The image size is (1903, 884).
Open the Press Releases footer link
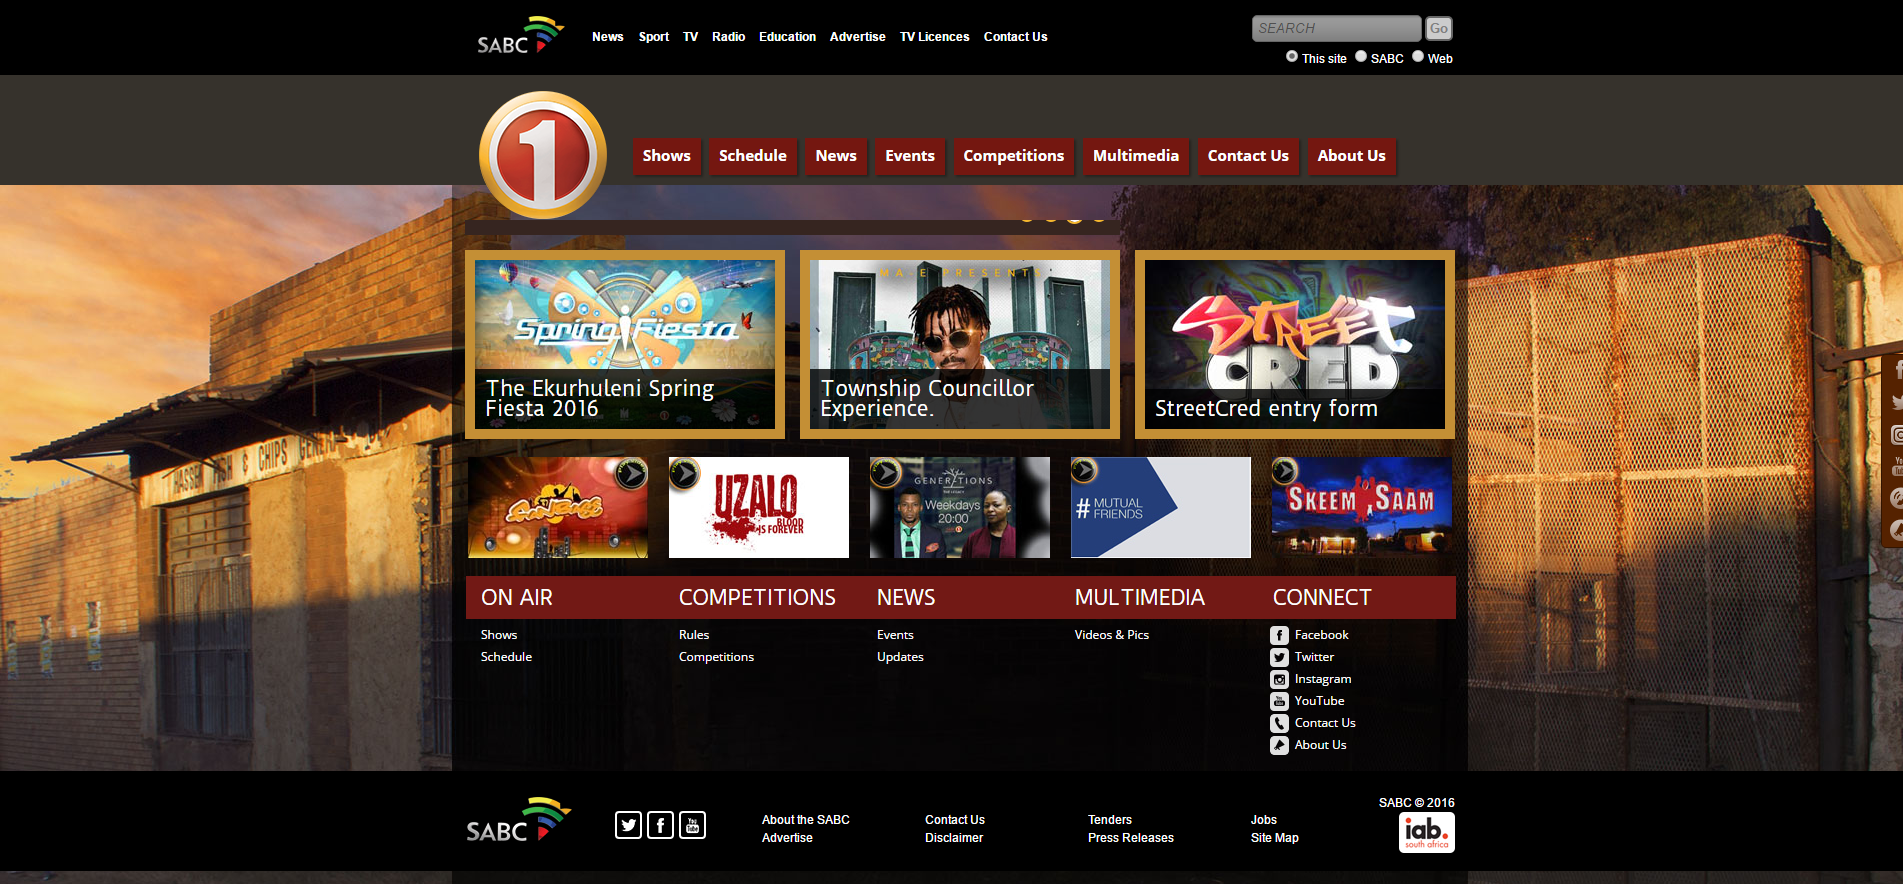(x=1130, y=838)
